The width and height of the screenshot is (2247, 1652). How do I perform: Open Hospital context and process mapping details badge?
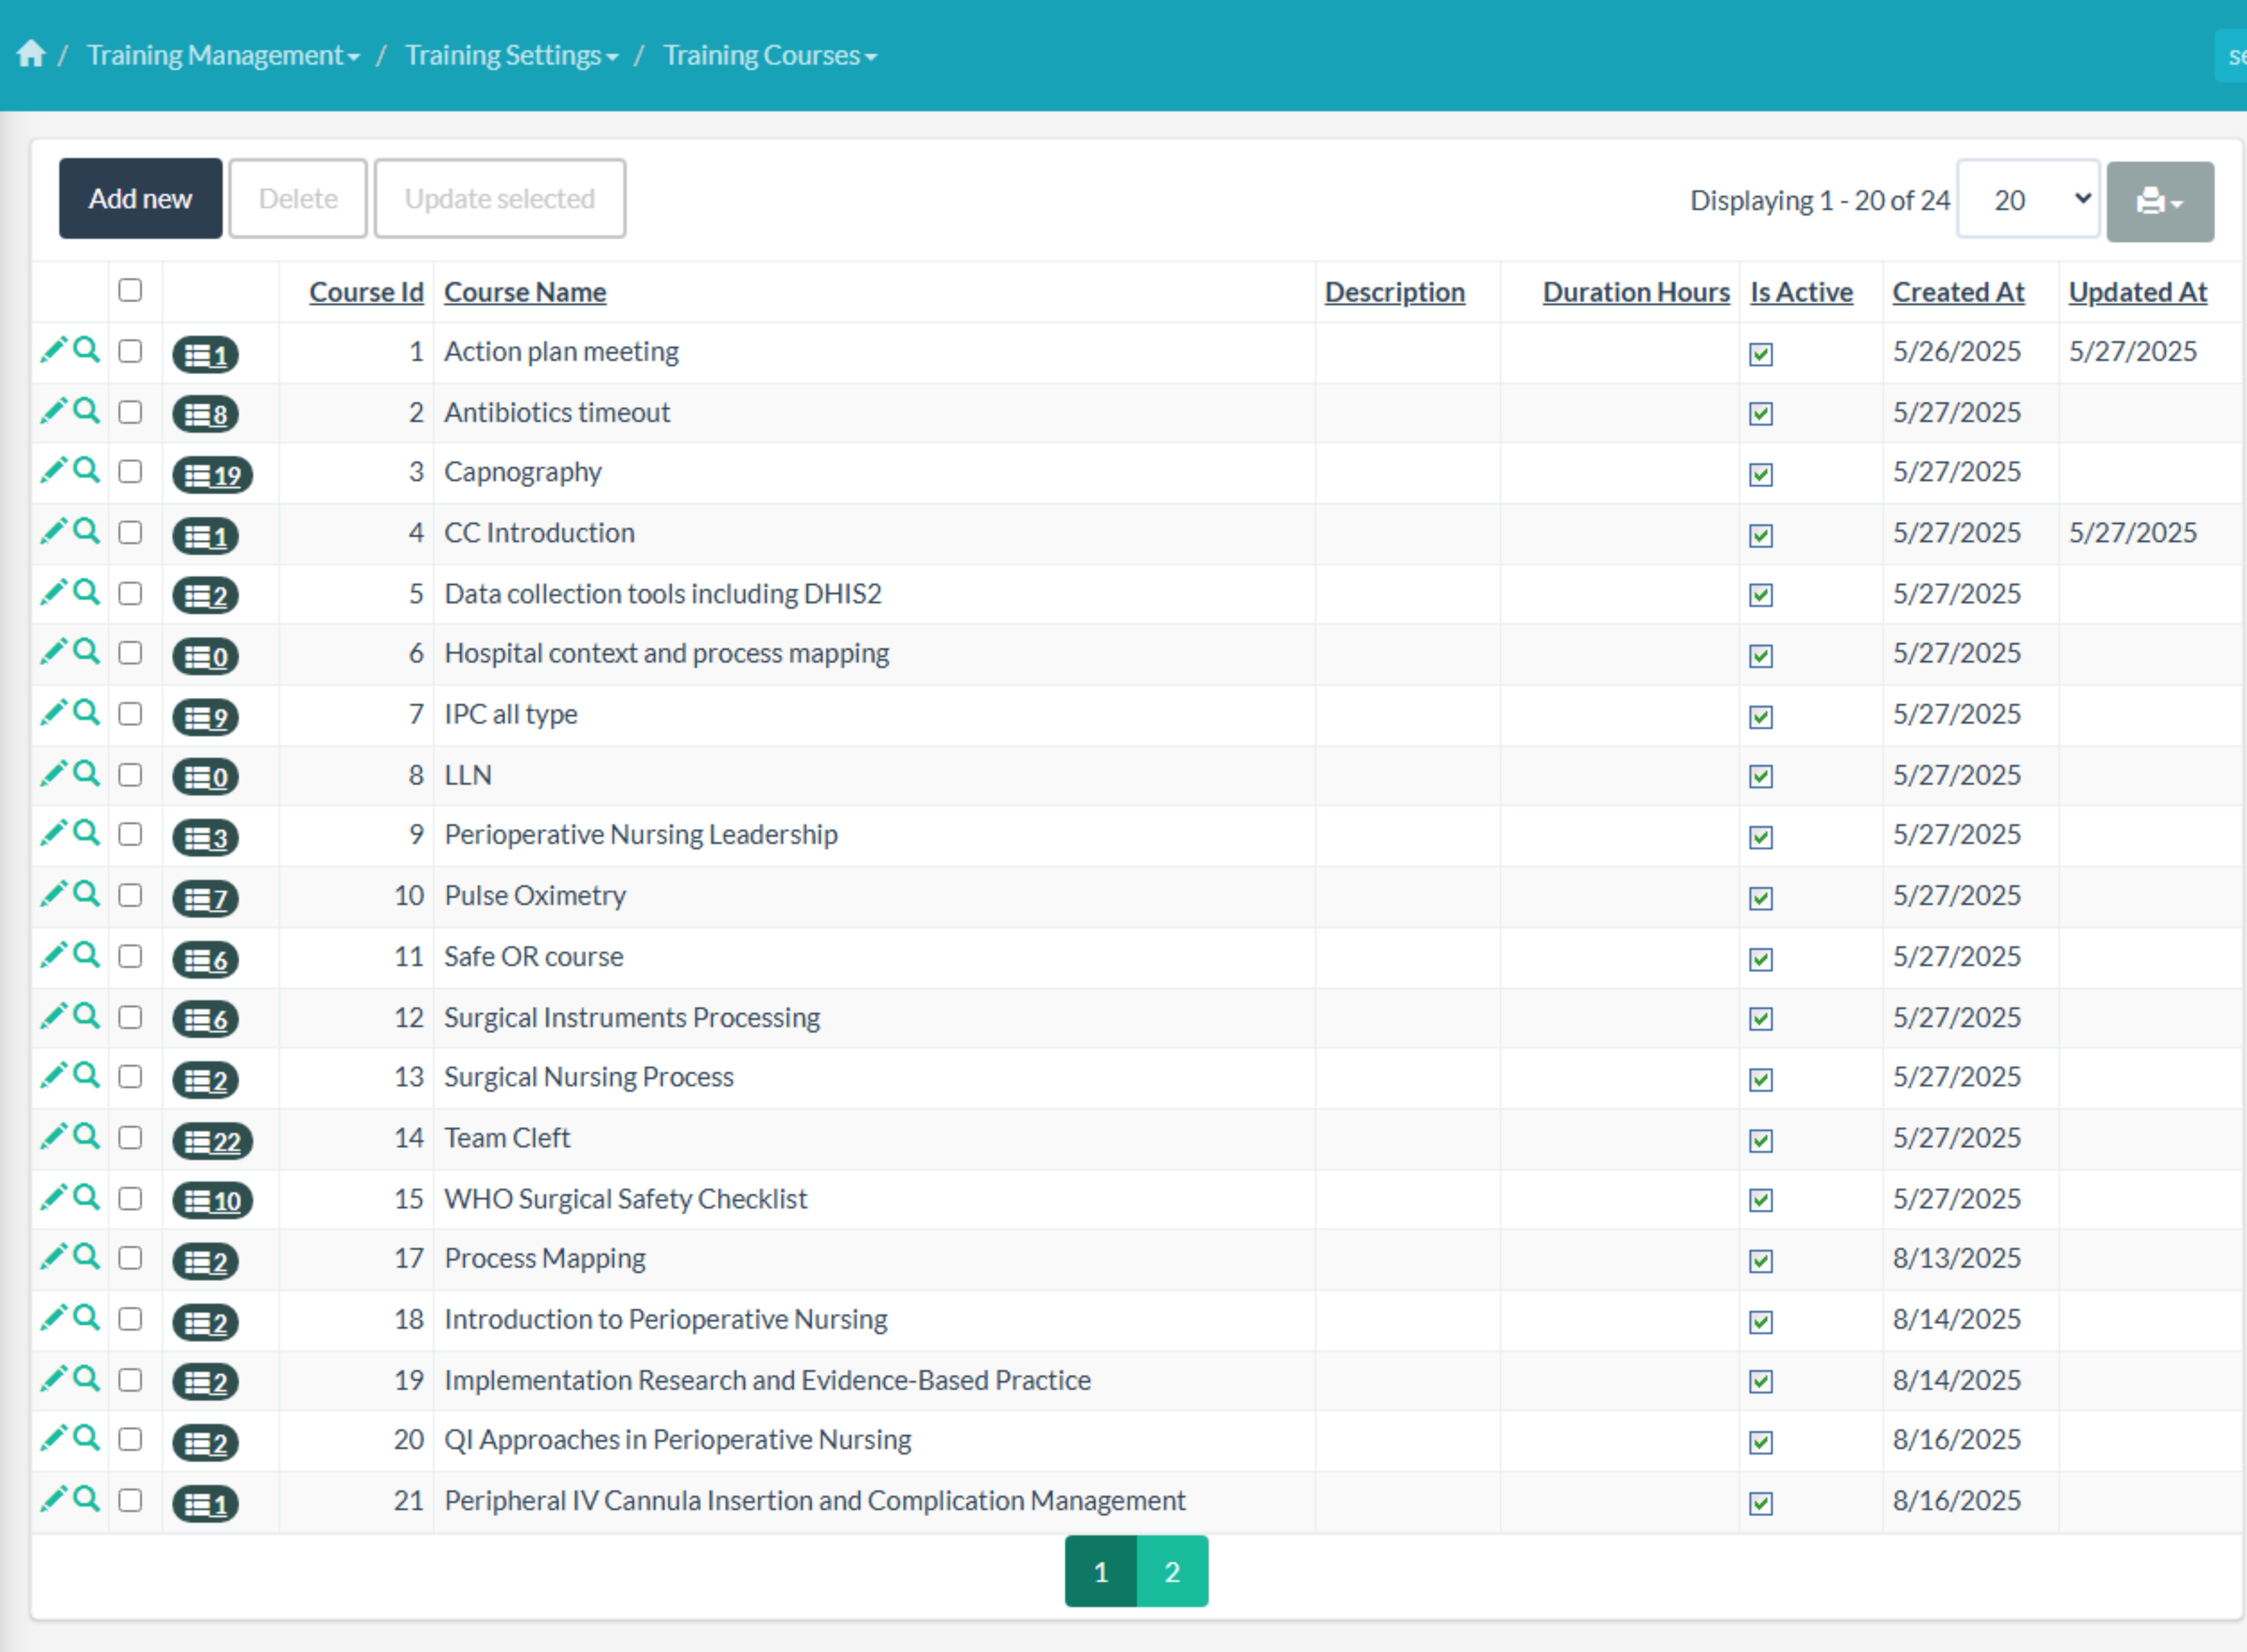point(205,657)
